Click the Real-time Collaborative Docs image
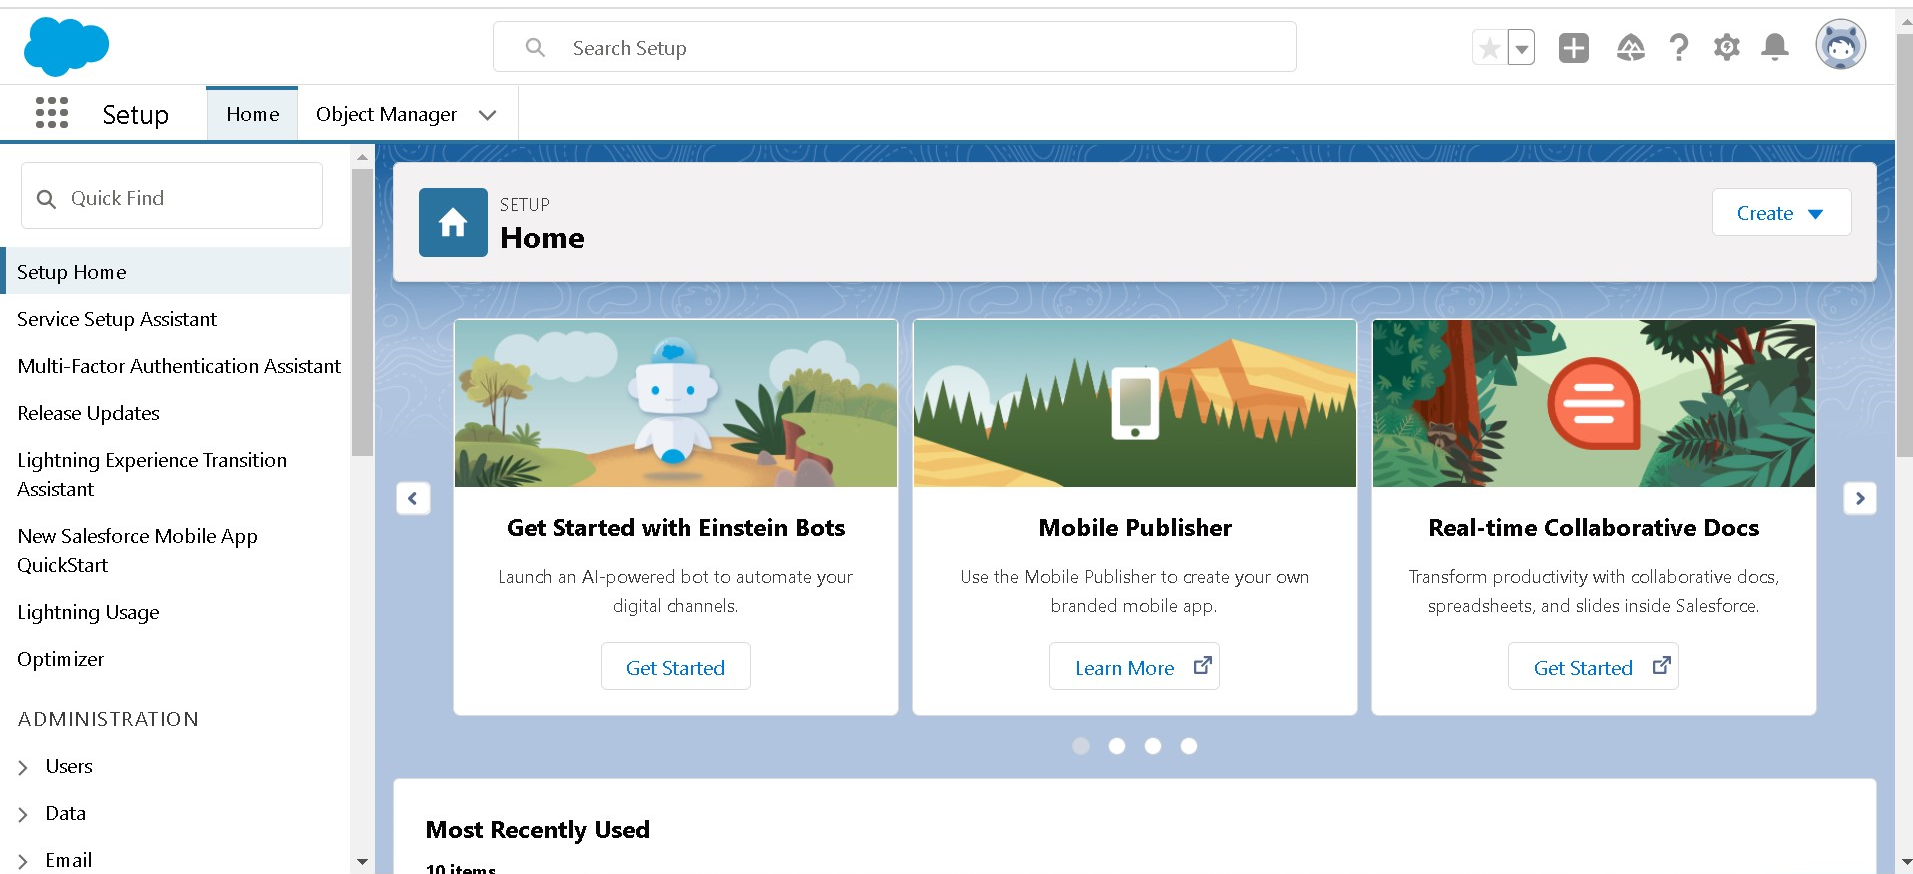Screen dimensions: 1913x874 click(x=1594, y=403)
